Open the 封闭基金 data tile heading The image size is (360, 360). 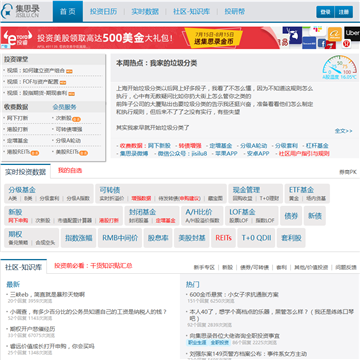coord(143,212)
